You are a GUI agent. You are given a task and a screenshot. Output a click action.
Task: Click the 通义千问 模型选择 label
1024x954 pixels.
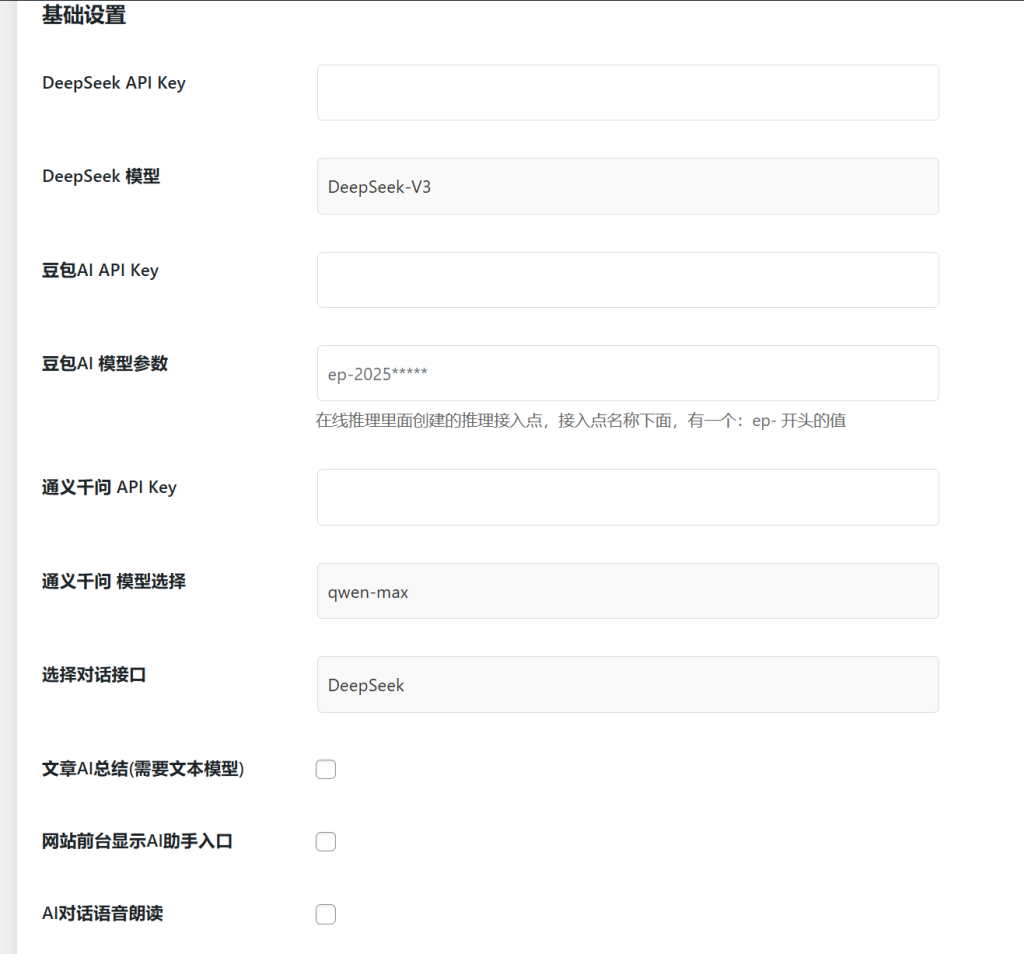tap(114, 581)
